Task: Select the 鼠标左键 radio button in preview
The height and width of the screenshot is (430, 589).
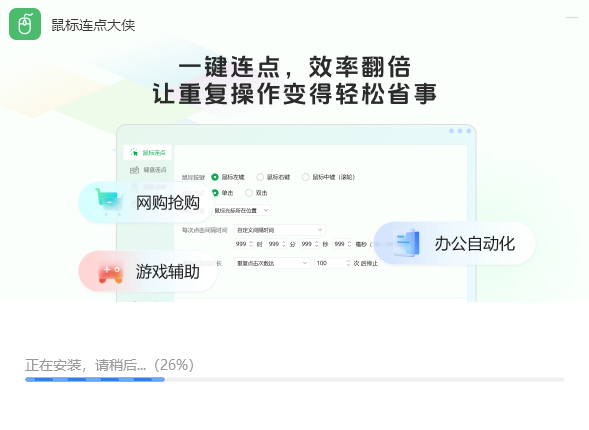Action: [x=215, y=177]
